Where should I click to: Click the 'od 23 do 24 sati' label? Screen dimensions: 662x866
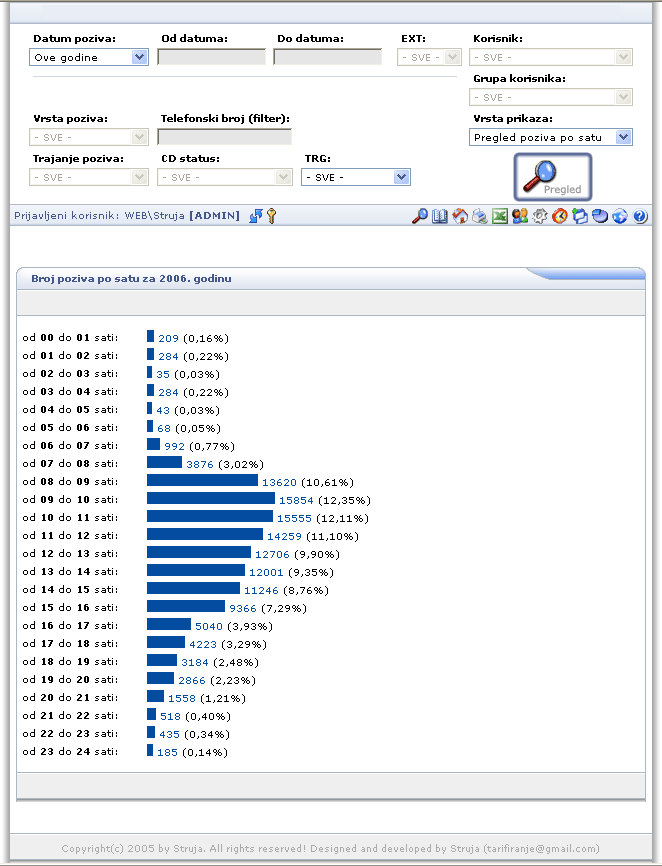(x=70, y=752)
